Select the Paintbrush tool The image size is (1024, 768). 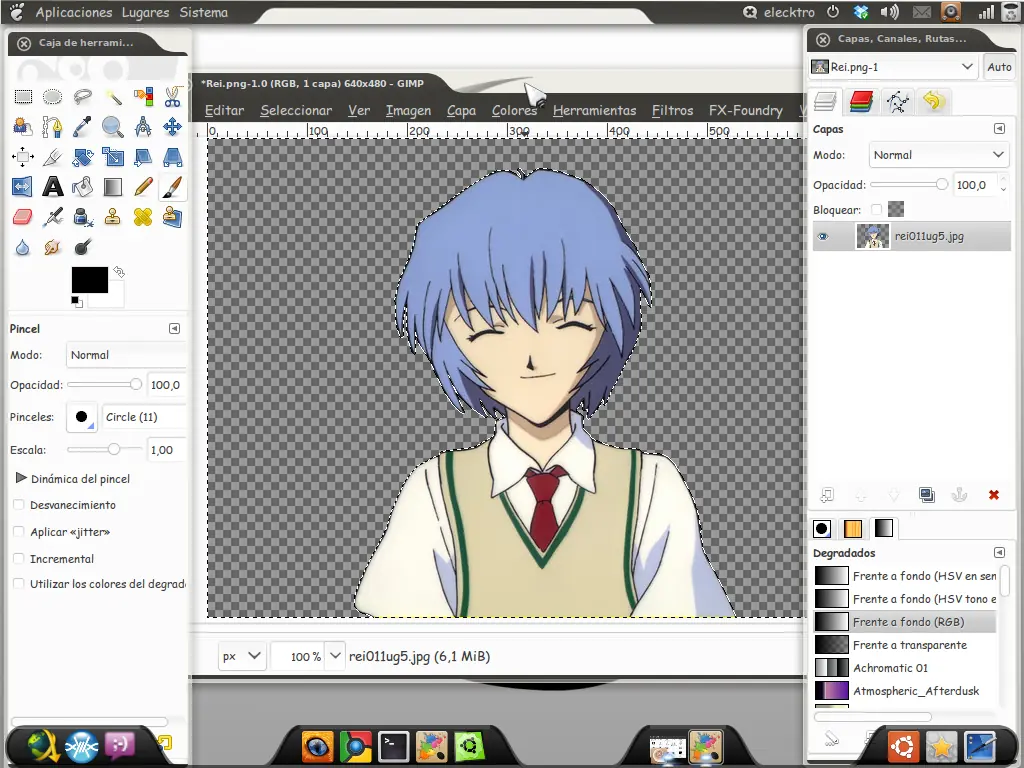pos(172,187)
